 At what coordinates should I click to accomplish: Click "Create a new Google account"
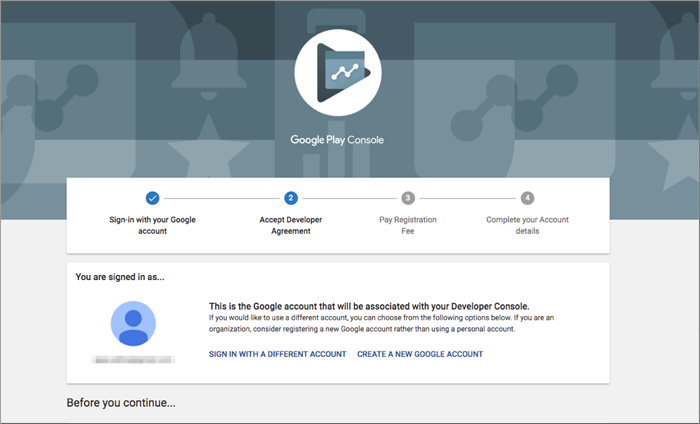(x=420, y=354)
